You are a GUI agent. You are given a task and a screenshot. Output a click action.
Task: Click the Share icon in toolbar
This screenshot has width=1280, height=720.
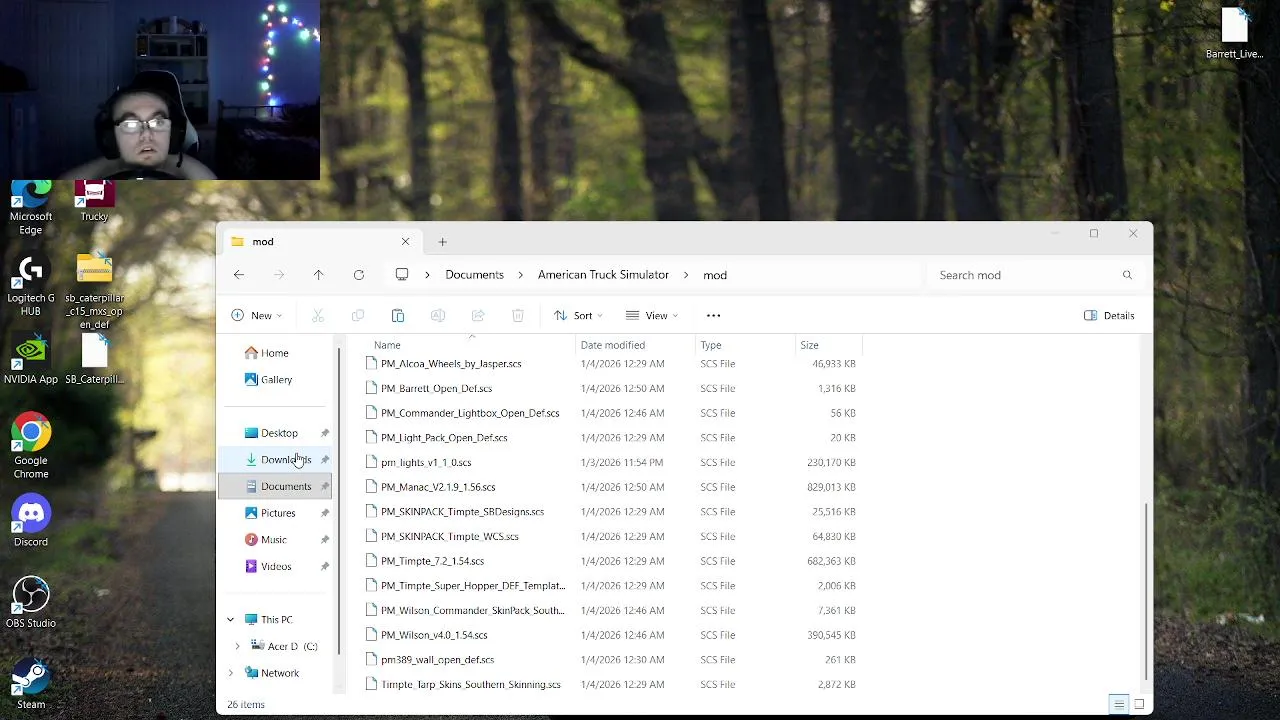[x=478, y=316]
